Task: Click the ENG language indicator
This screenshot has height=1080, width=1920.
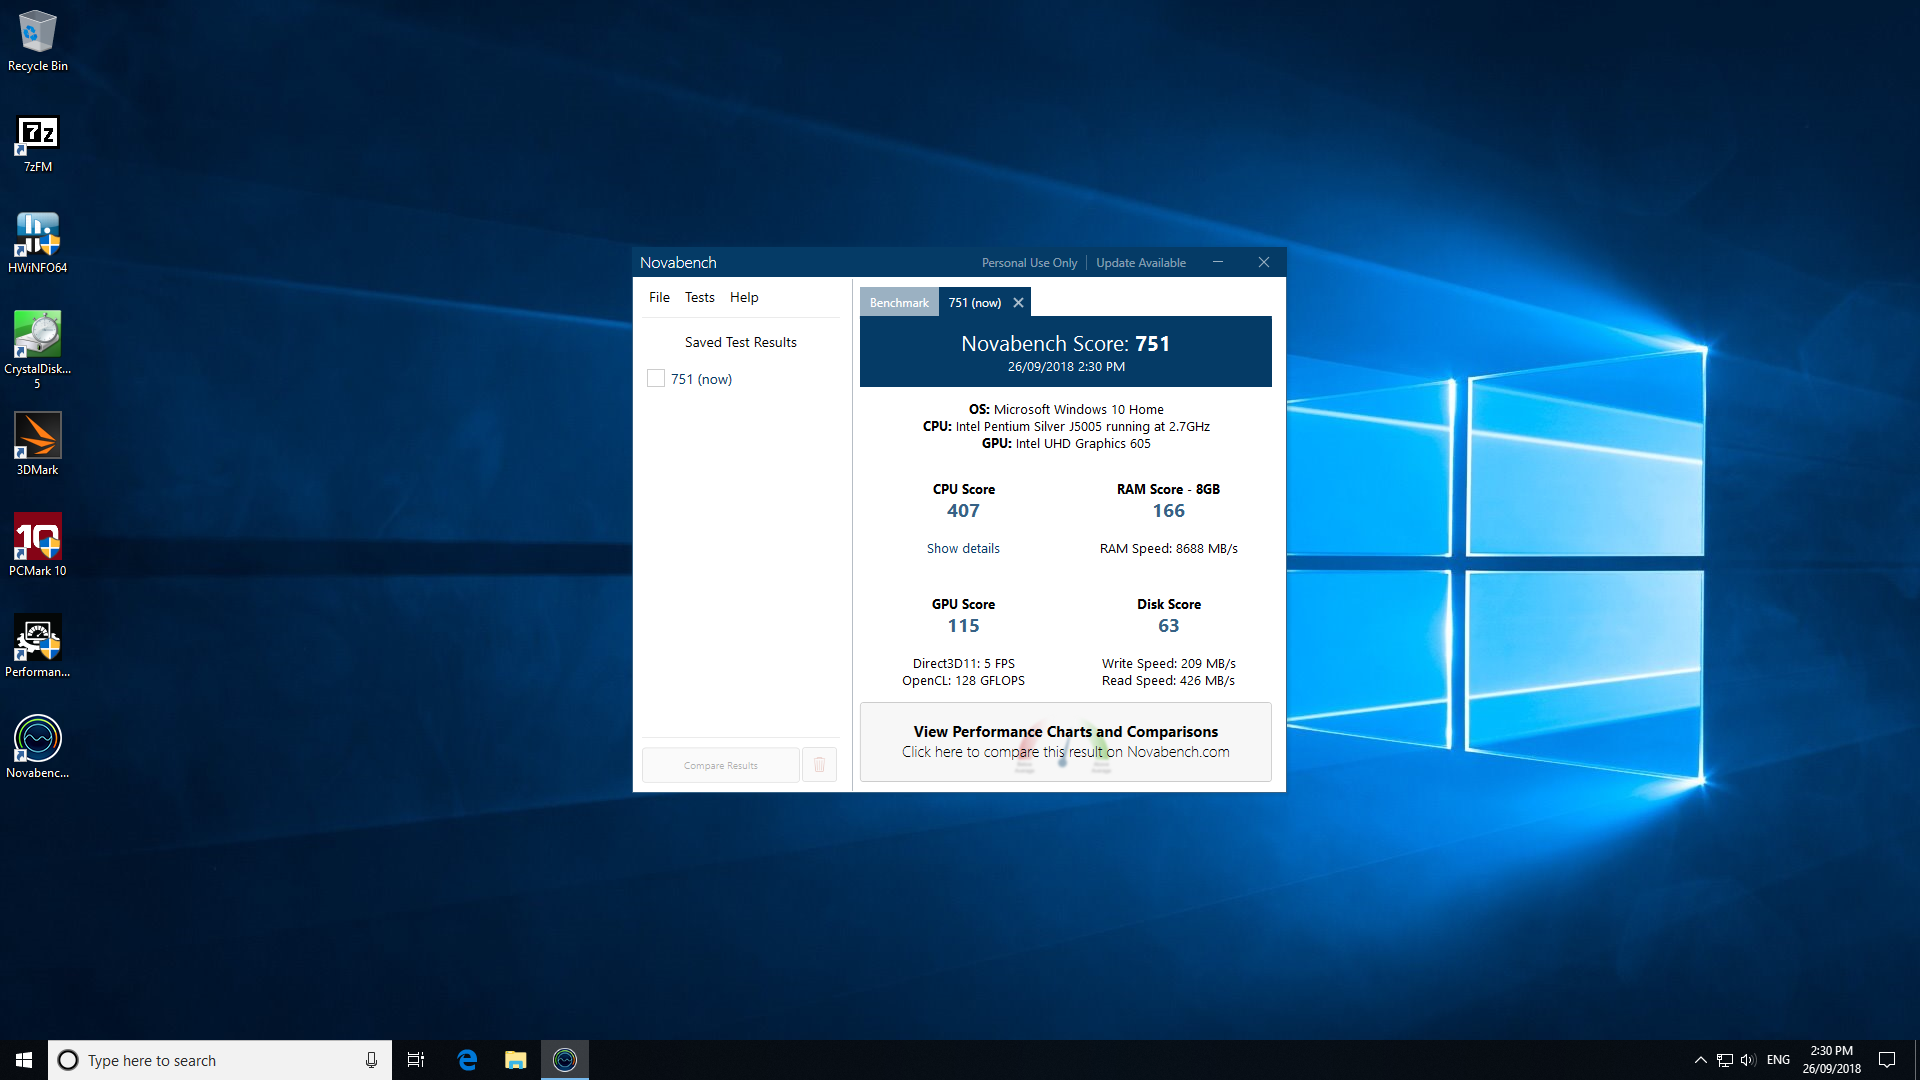Action: [x=1778, y=1060]
